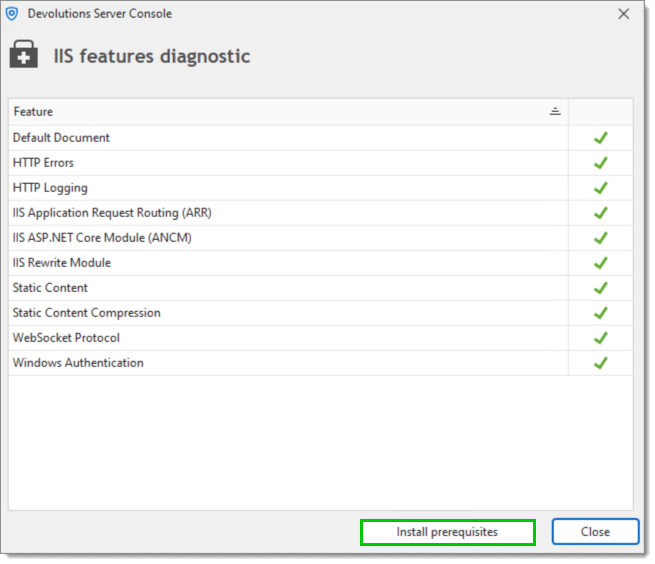Select the HTTP Logging row
The image size is (655, 564).
(320, 188)
